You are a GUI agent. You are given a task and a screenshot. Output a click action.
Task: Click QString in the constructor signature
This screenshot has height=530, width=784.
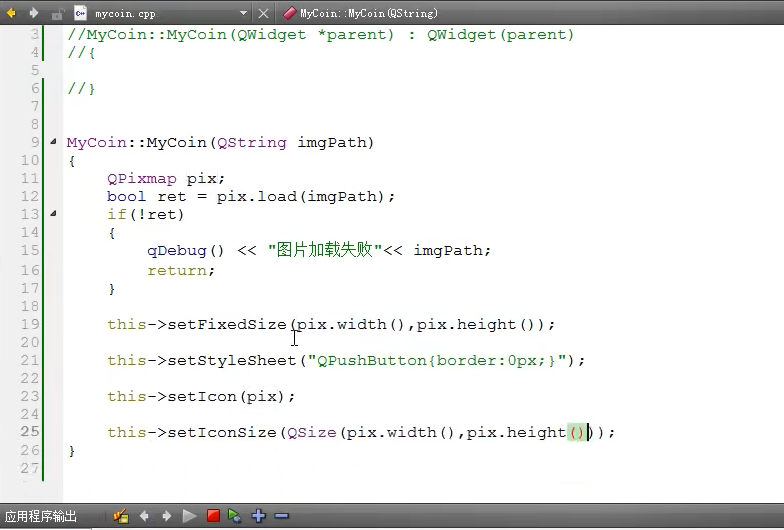(x=252, y=142)
